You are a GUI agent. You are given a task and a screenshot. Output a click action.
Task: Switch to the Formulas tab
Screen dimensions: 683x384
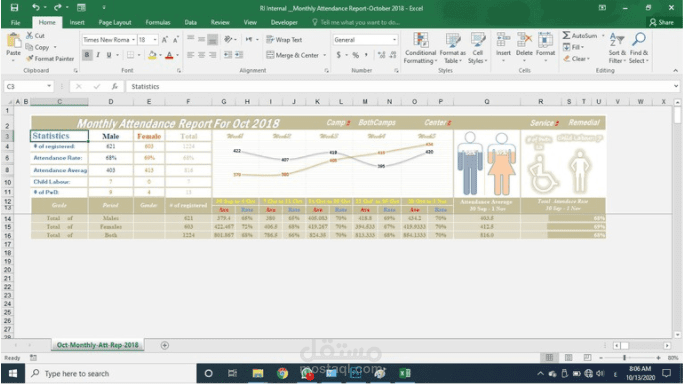coord(158,23)
